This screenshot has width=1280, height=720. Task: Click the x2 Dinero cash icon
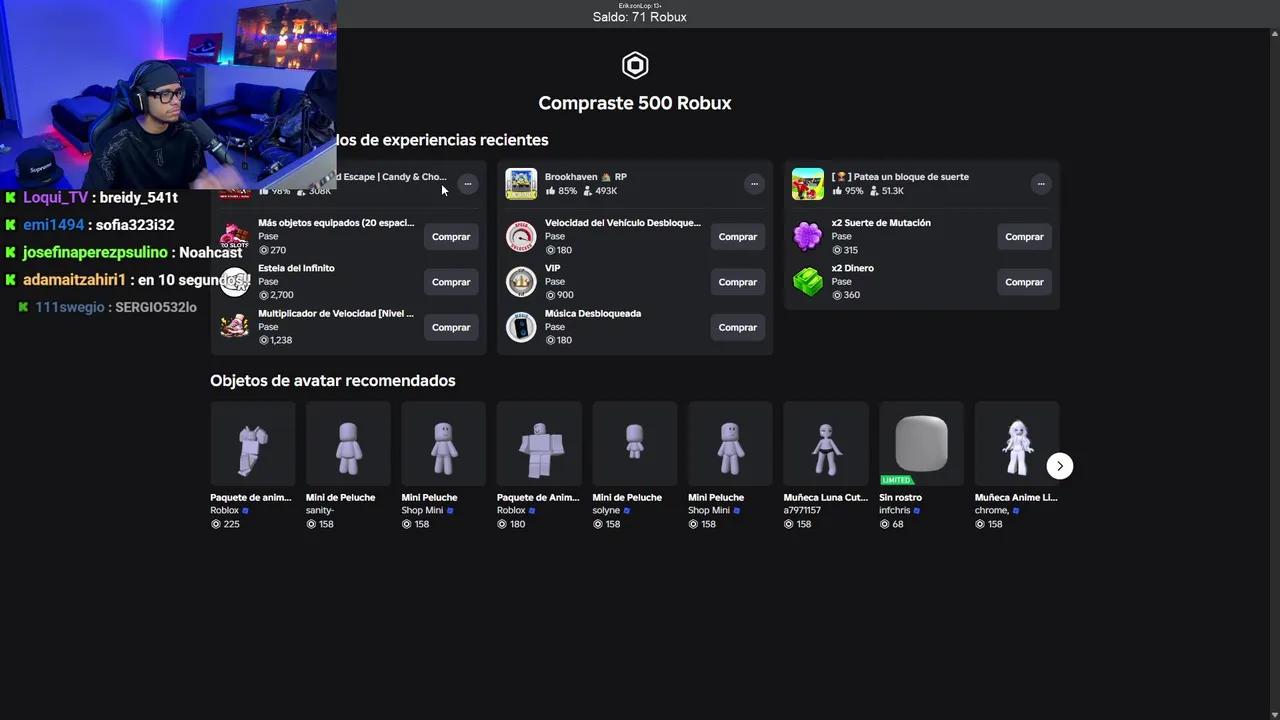(x=808, y=282)
